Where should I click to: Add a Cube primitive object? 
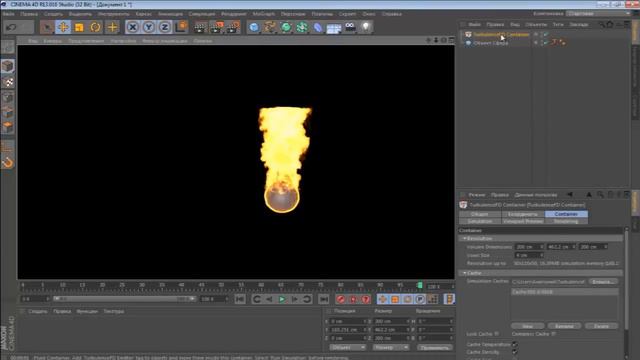[x=254, y=27]
